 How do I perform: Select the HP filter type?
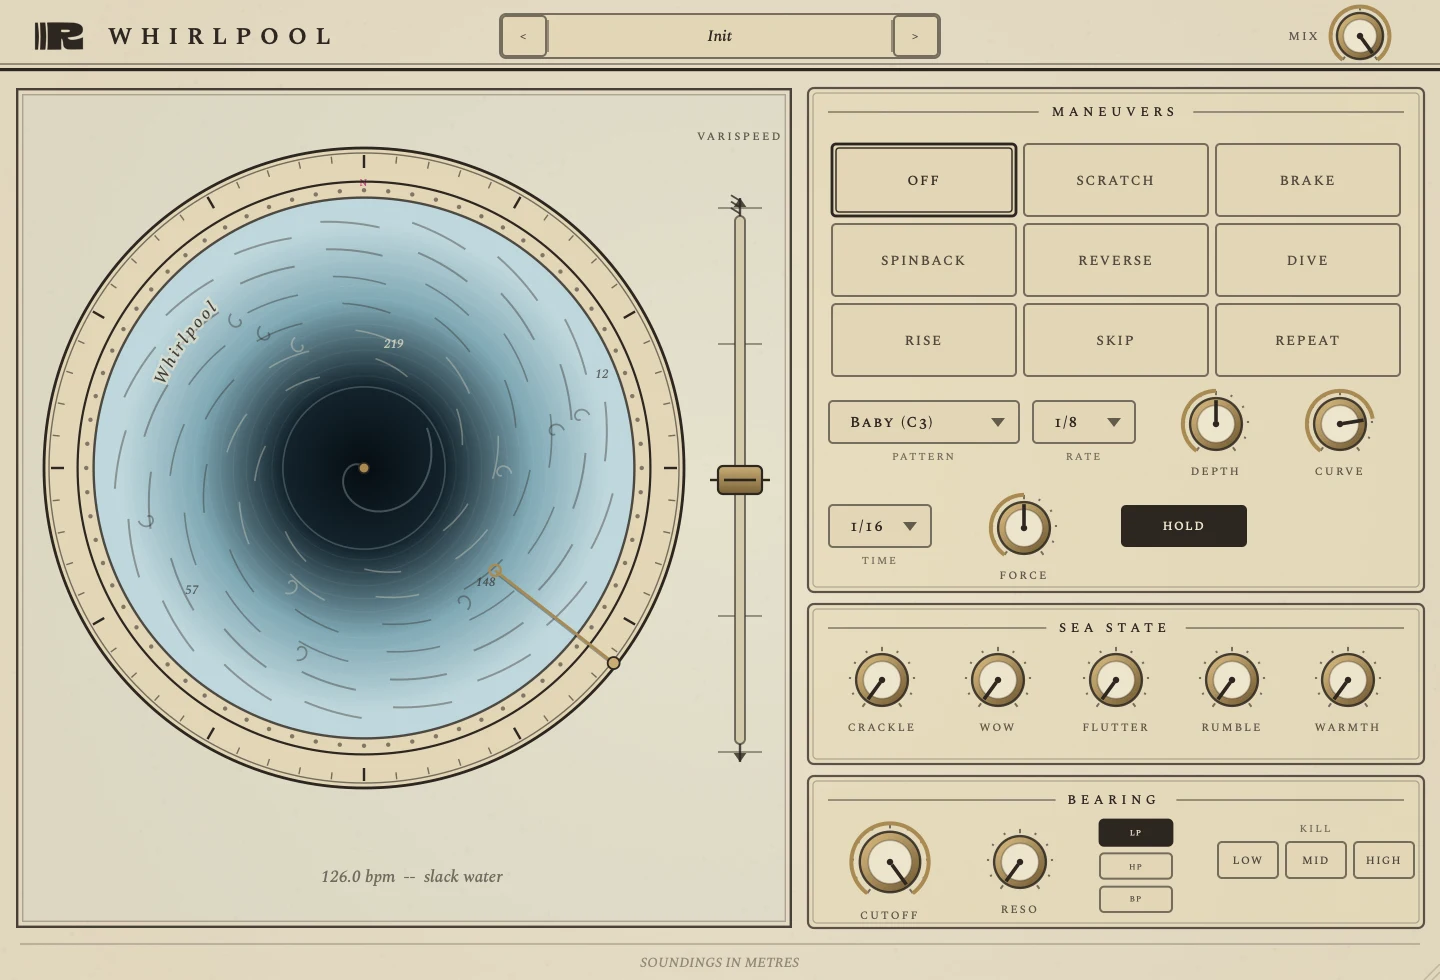(1136, 866)
